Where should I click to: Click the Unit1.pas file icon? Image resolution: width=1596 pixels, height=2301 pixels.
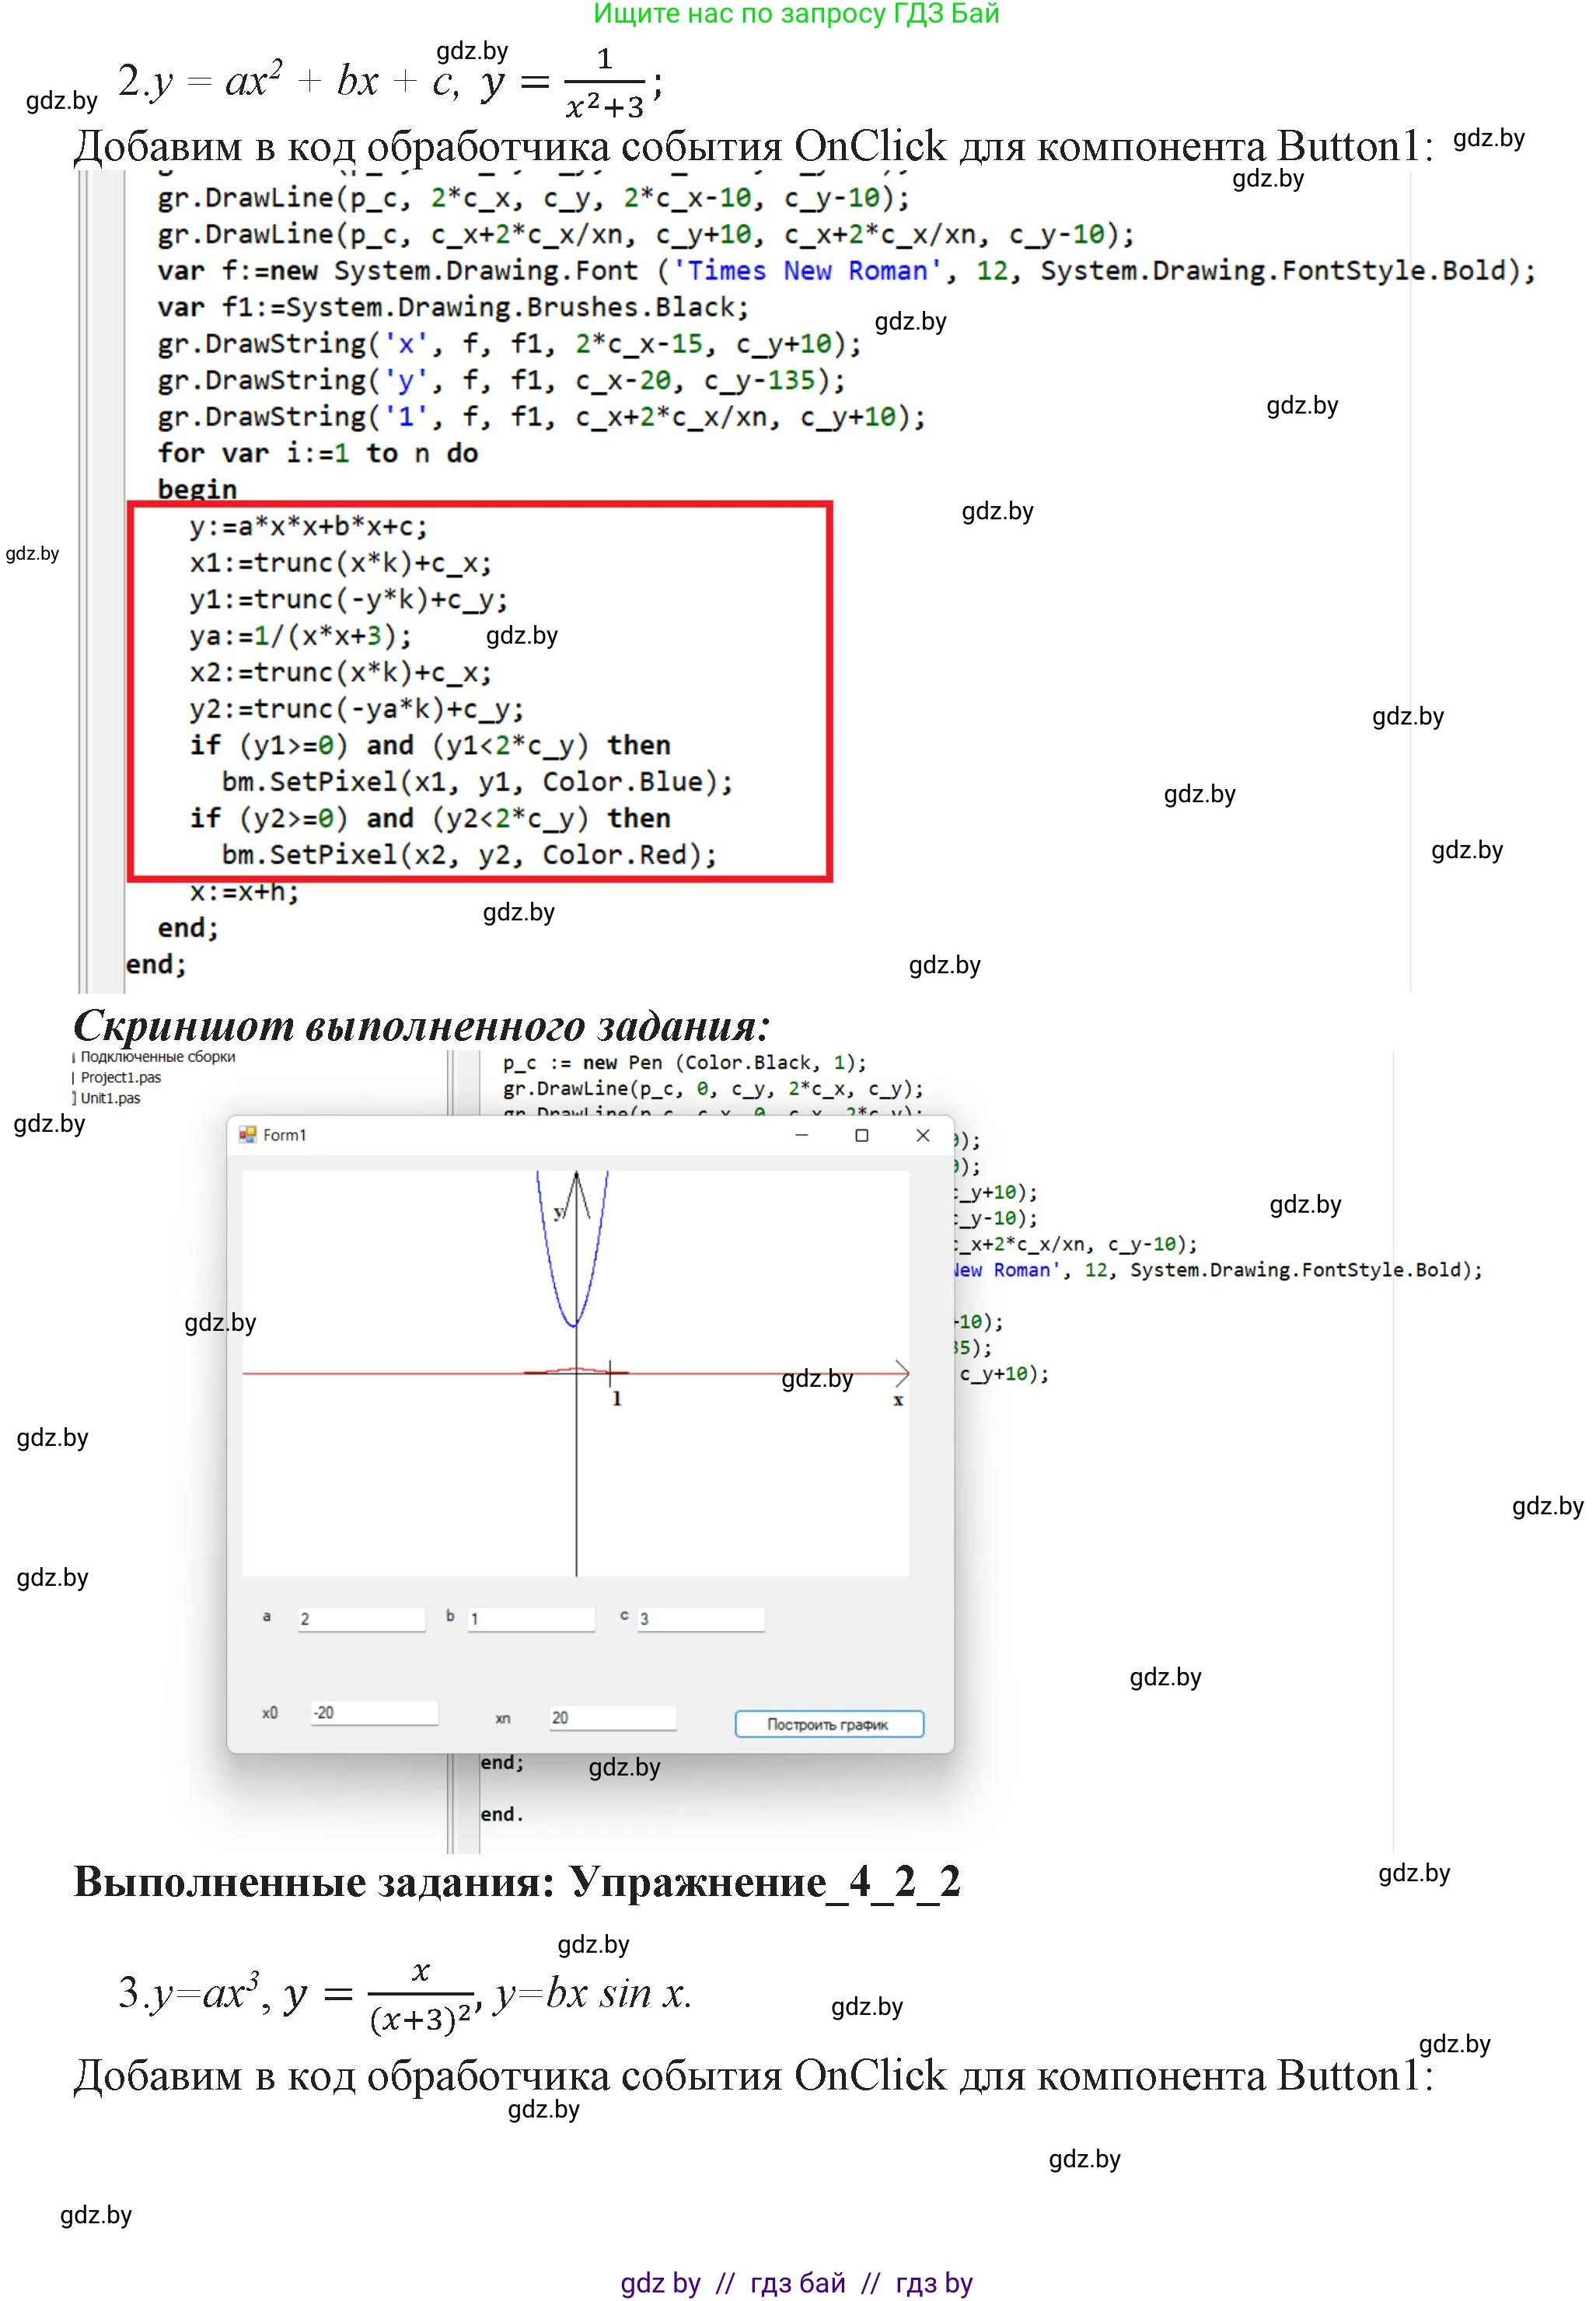pos(76,1098)
